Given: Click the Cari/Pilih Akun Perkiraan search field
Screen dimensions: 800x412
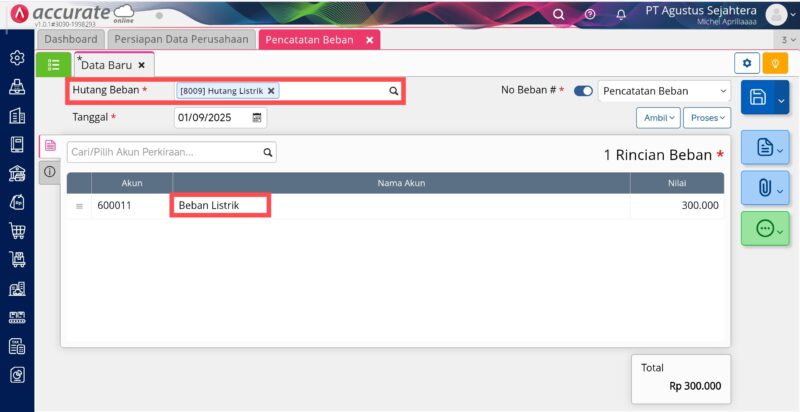Looking at the screenshot, I should [163, 152].
